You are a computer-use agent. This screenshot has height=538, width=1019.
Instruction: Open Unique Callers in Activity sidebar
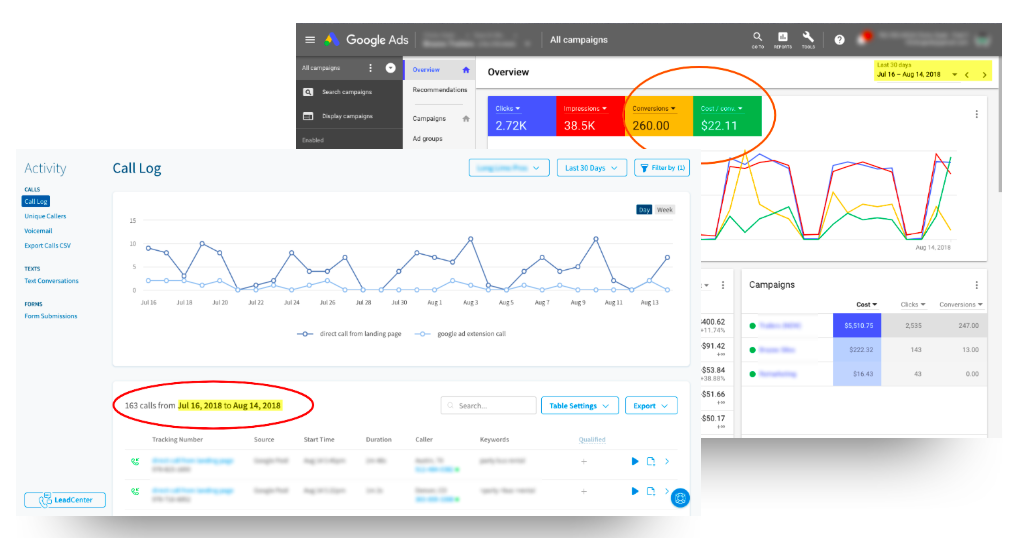pos(48,216)
